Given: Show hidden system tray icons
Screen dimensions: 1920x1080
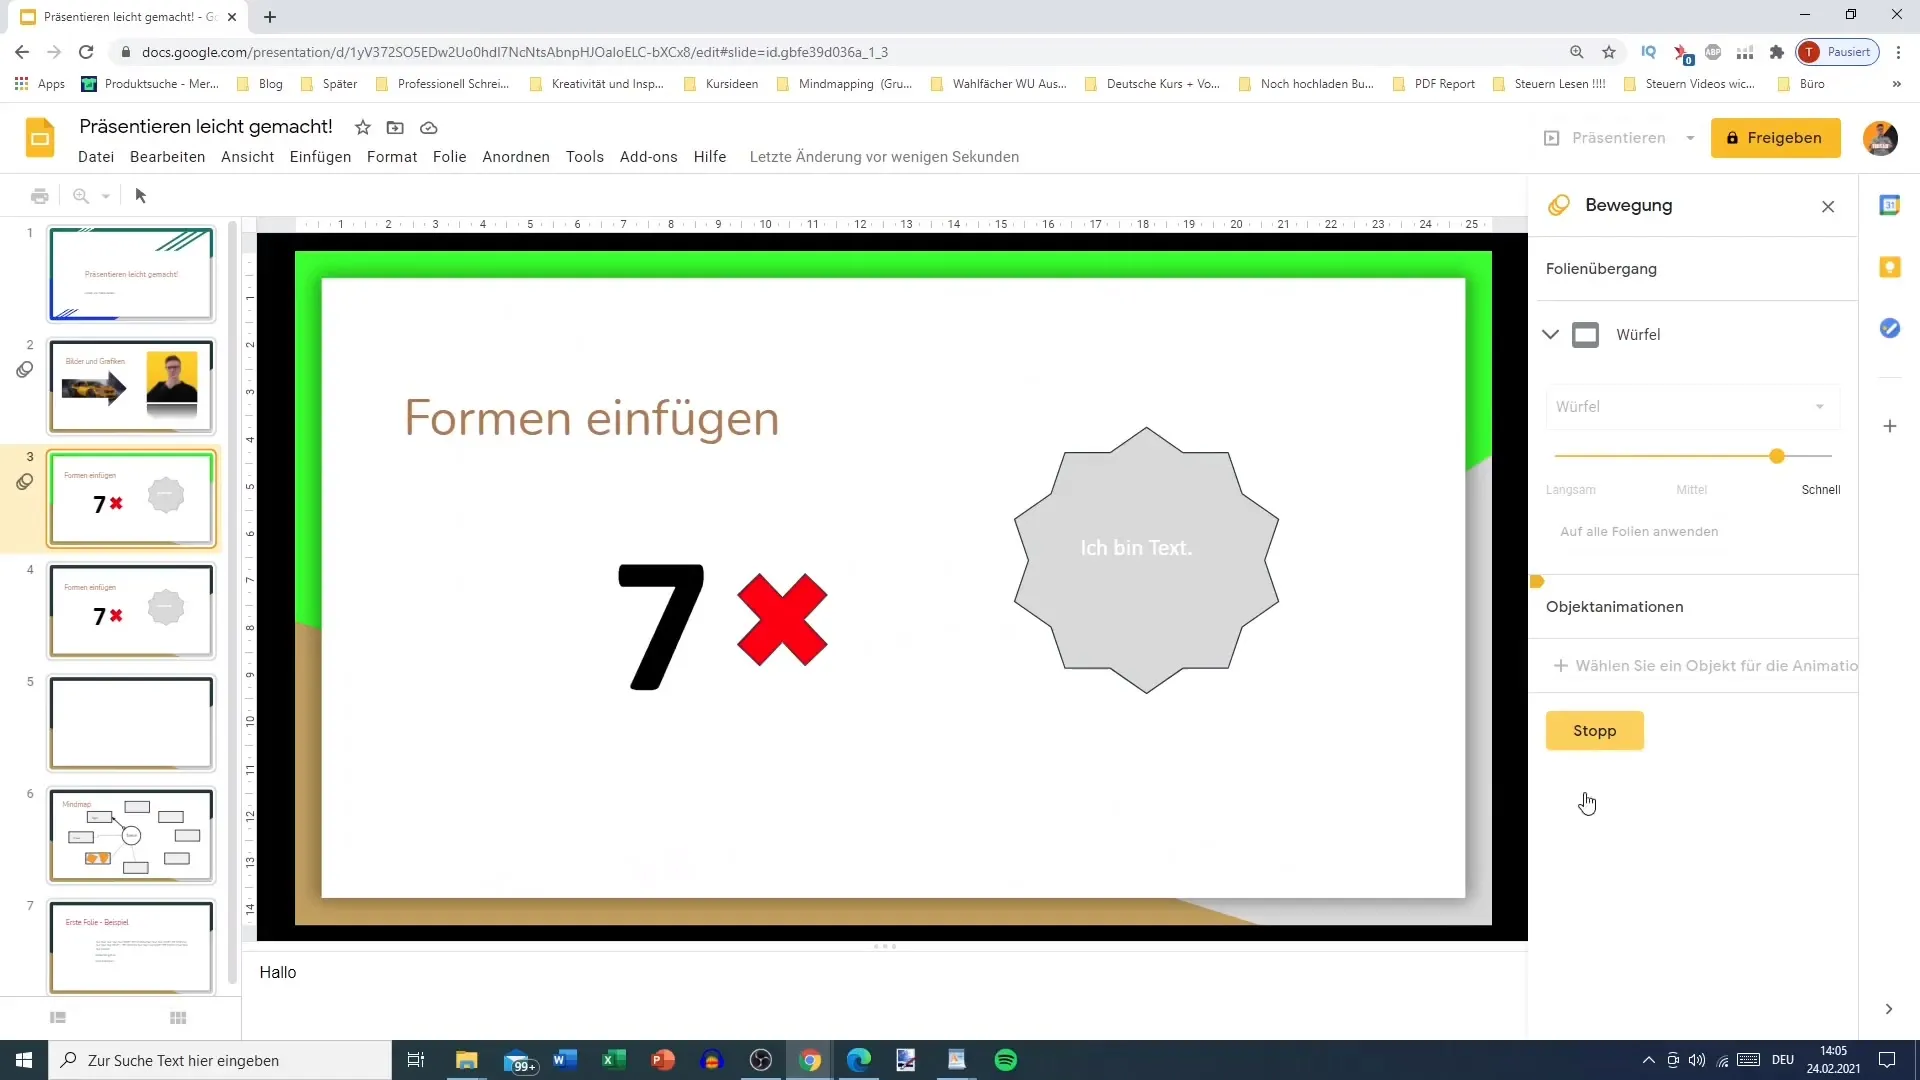Looking at the screenshot, I should point(1648,1060).
